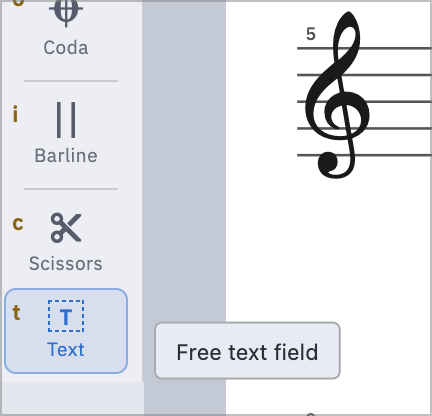Click the middle staff line right of clef

[x=400, y=102]
